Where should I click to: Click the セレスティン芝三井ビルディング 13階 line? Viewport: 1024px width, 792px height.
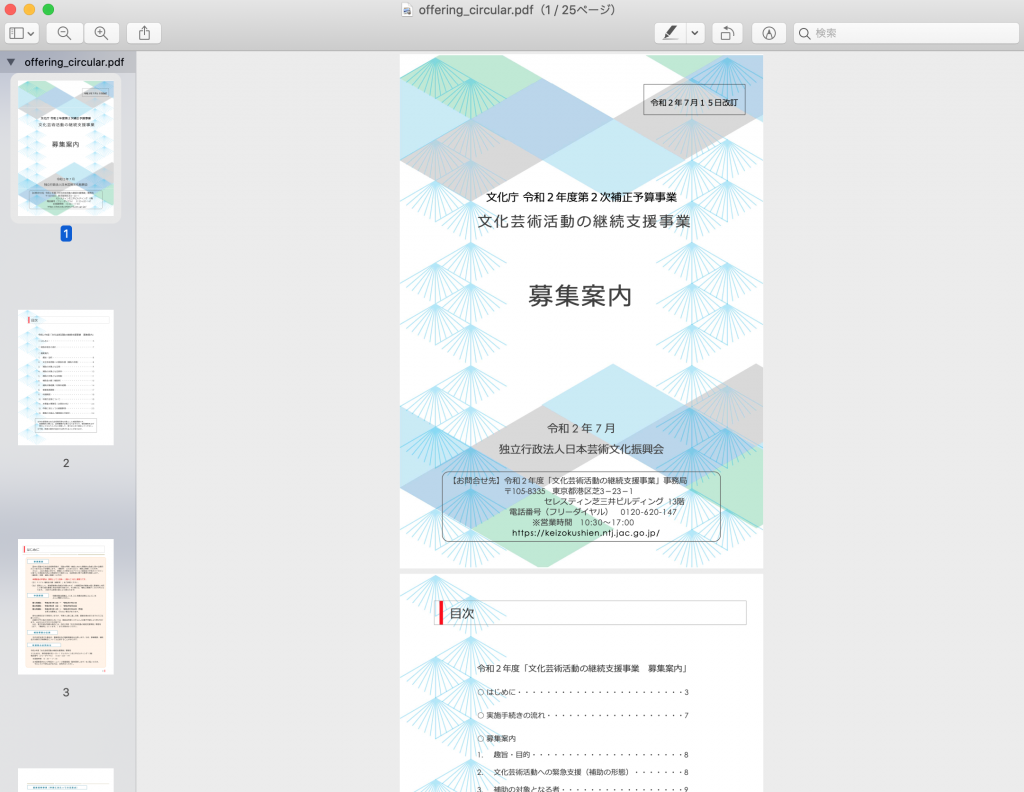coord(614,501)
